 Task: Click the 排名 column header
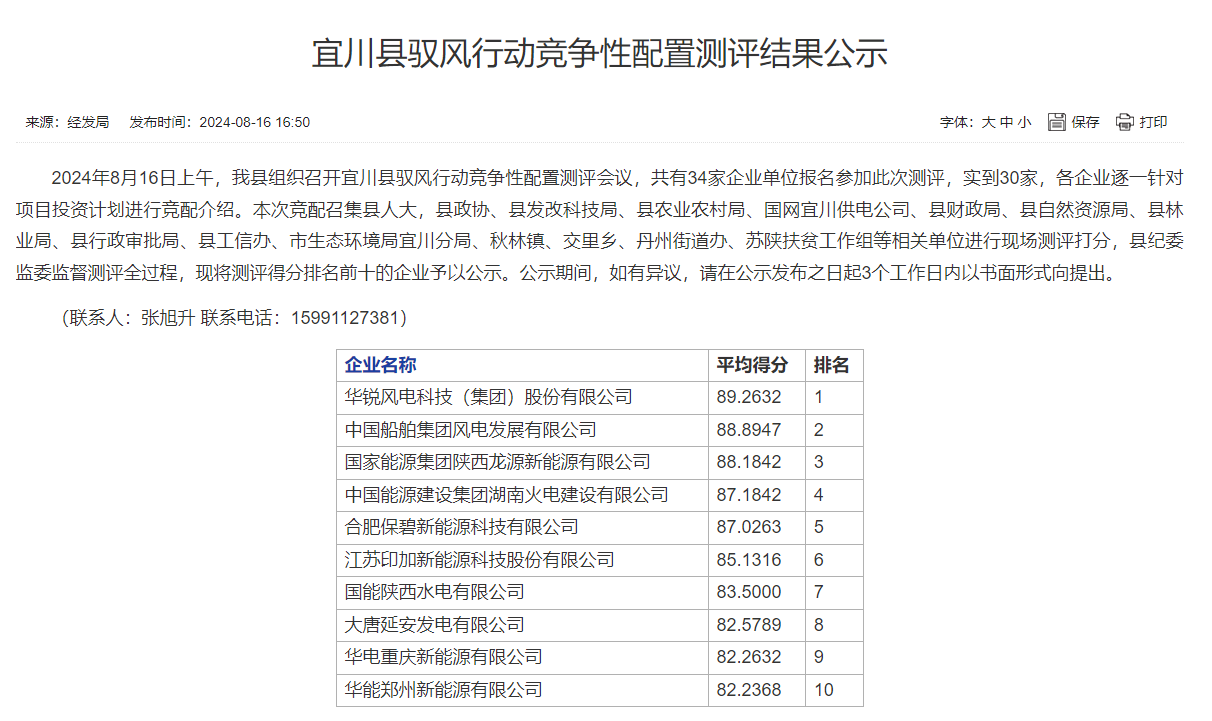coord(832,365)
